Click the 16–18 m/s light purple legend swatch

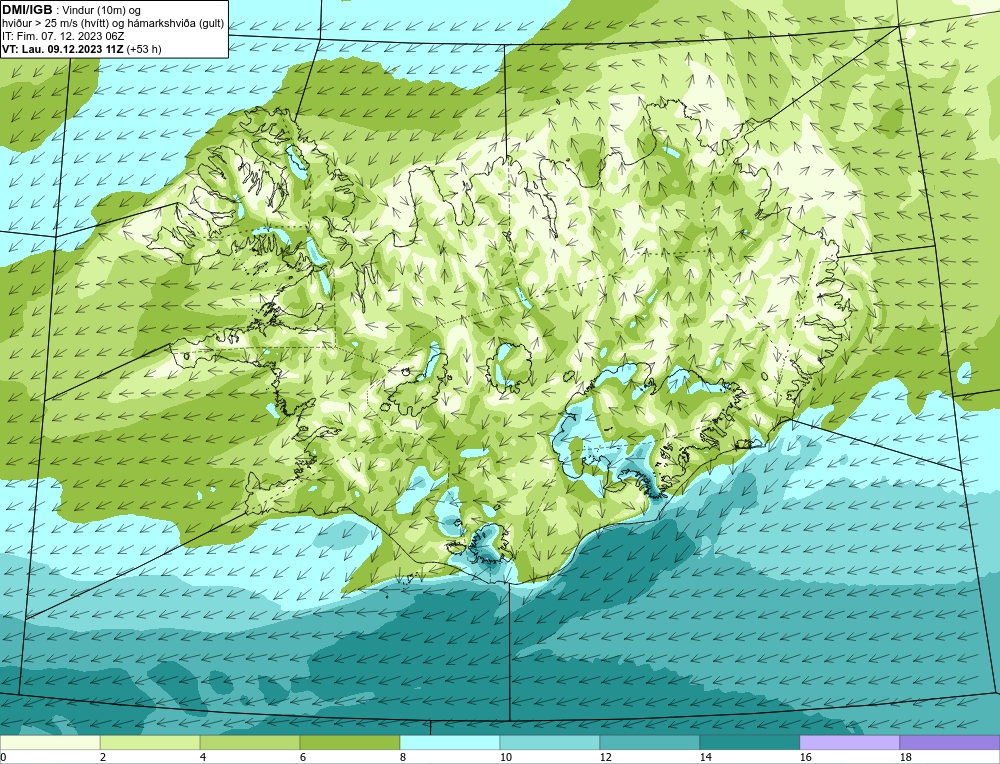click(849, 743)
